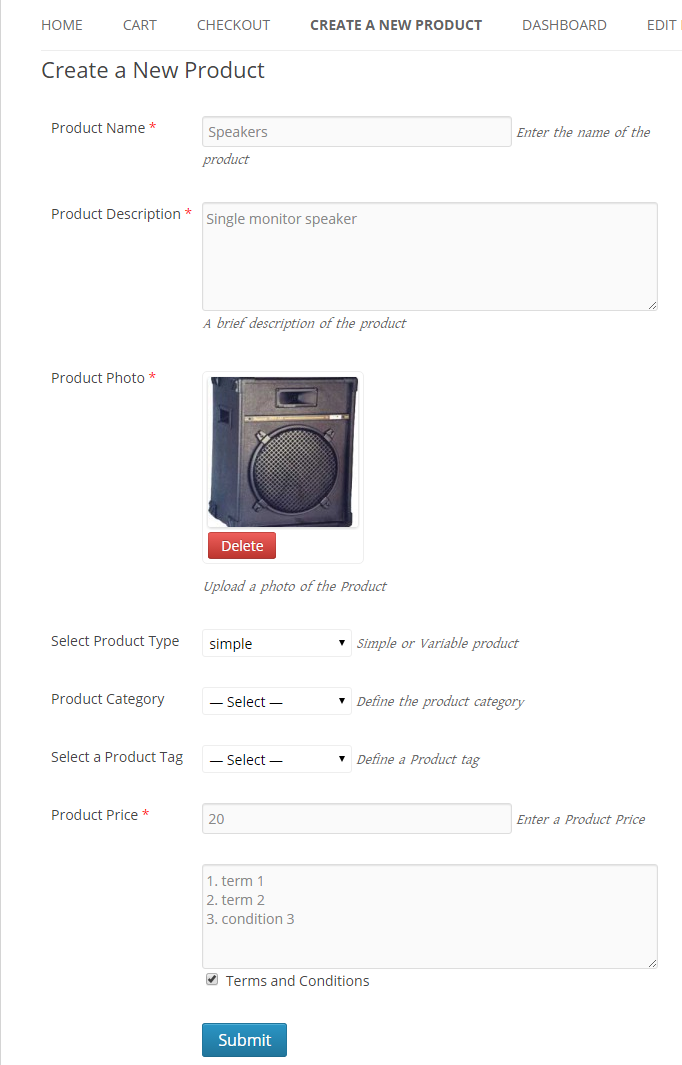Delete the uploaded product photo
The width and height of the screenshot is (682, 1065).
[241, 545]
